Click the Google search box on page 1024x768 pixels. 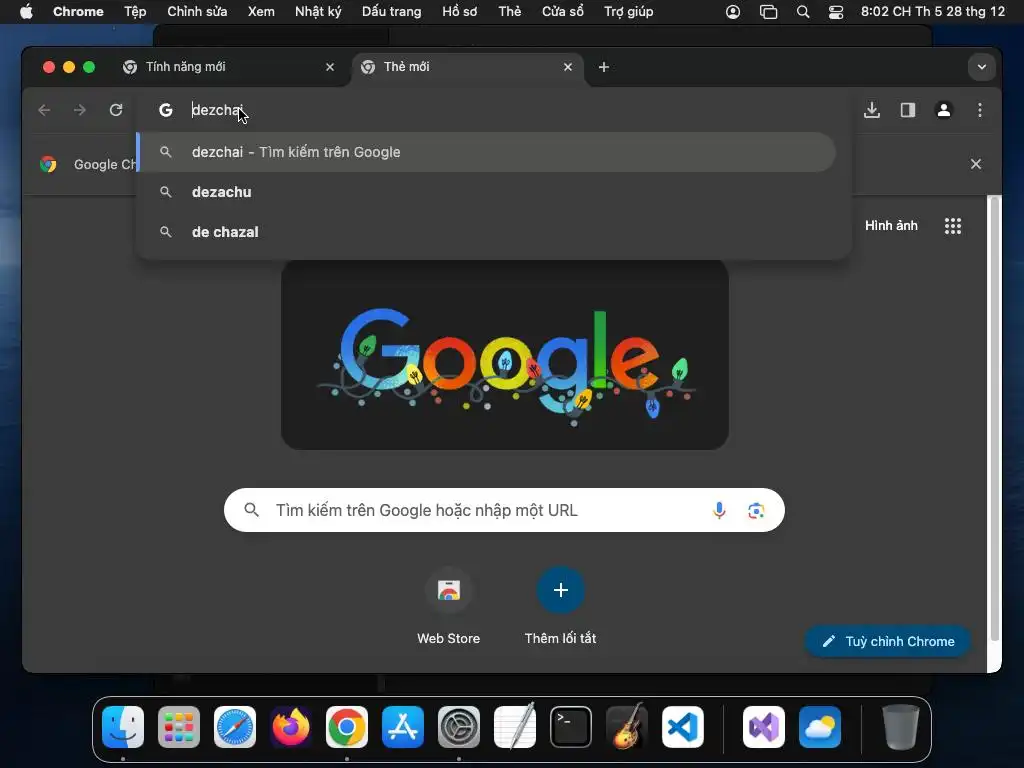click(x=504, y=510)
